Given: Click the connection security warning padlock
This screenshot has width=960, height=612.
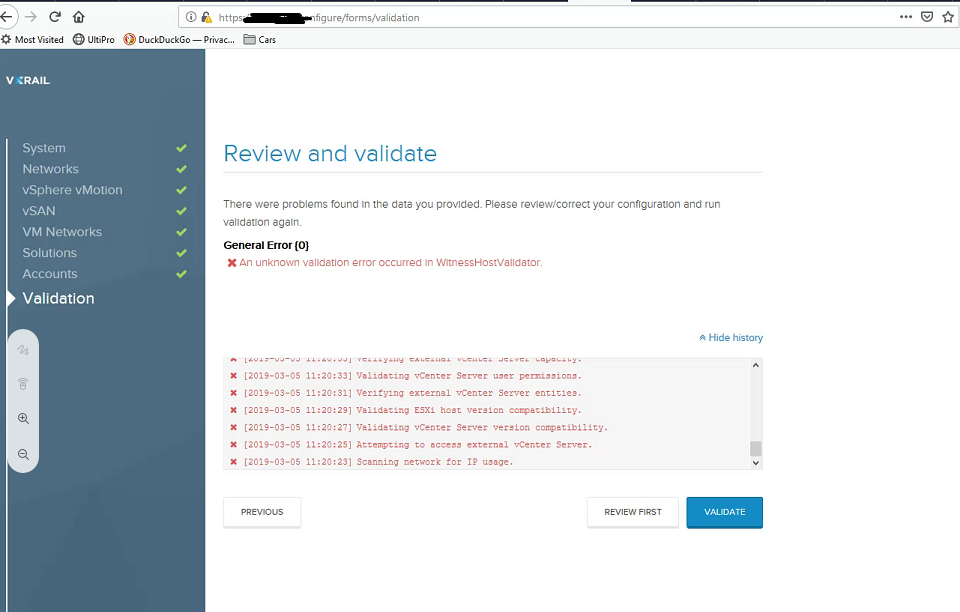Looking at the screenshot, I should tap(206, 17).
